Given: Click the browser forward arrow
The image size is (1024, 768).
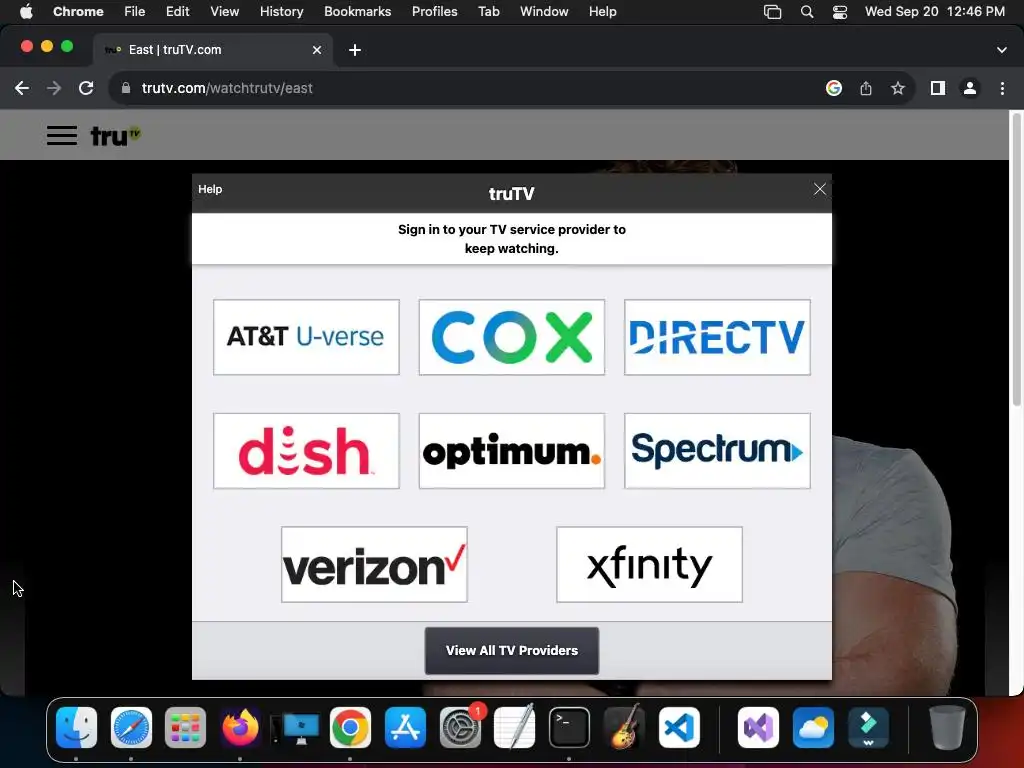Looking at the screenshot, I should (x=54, y=88).
